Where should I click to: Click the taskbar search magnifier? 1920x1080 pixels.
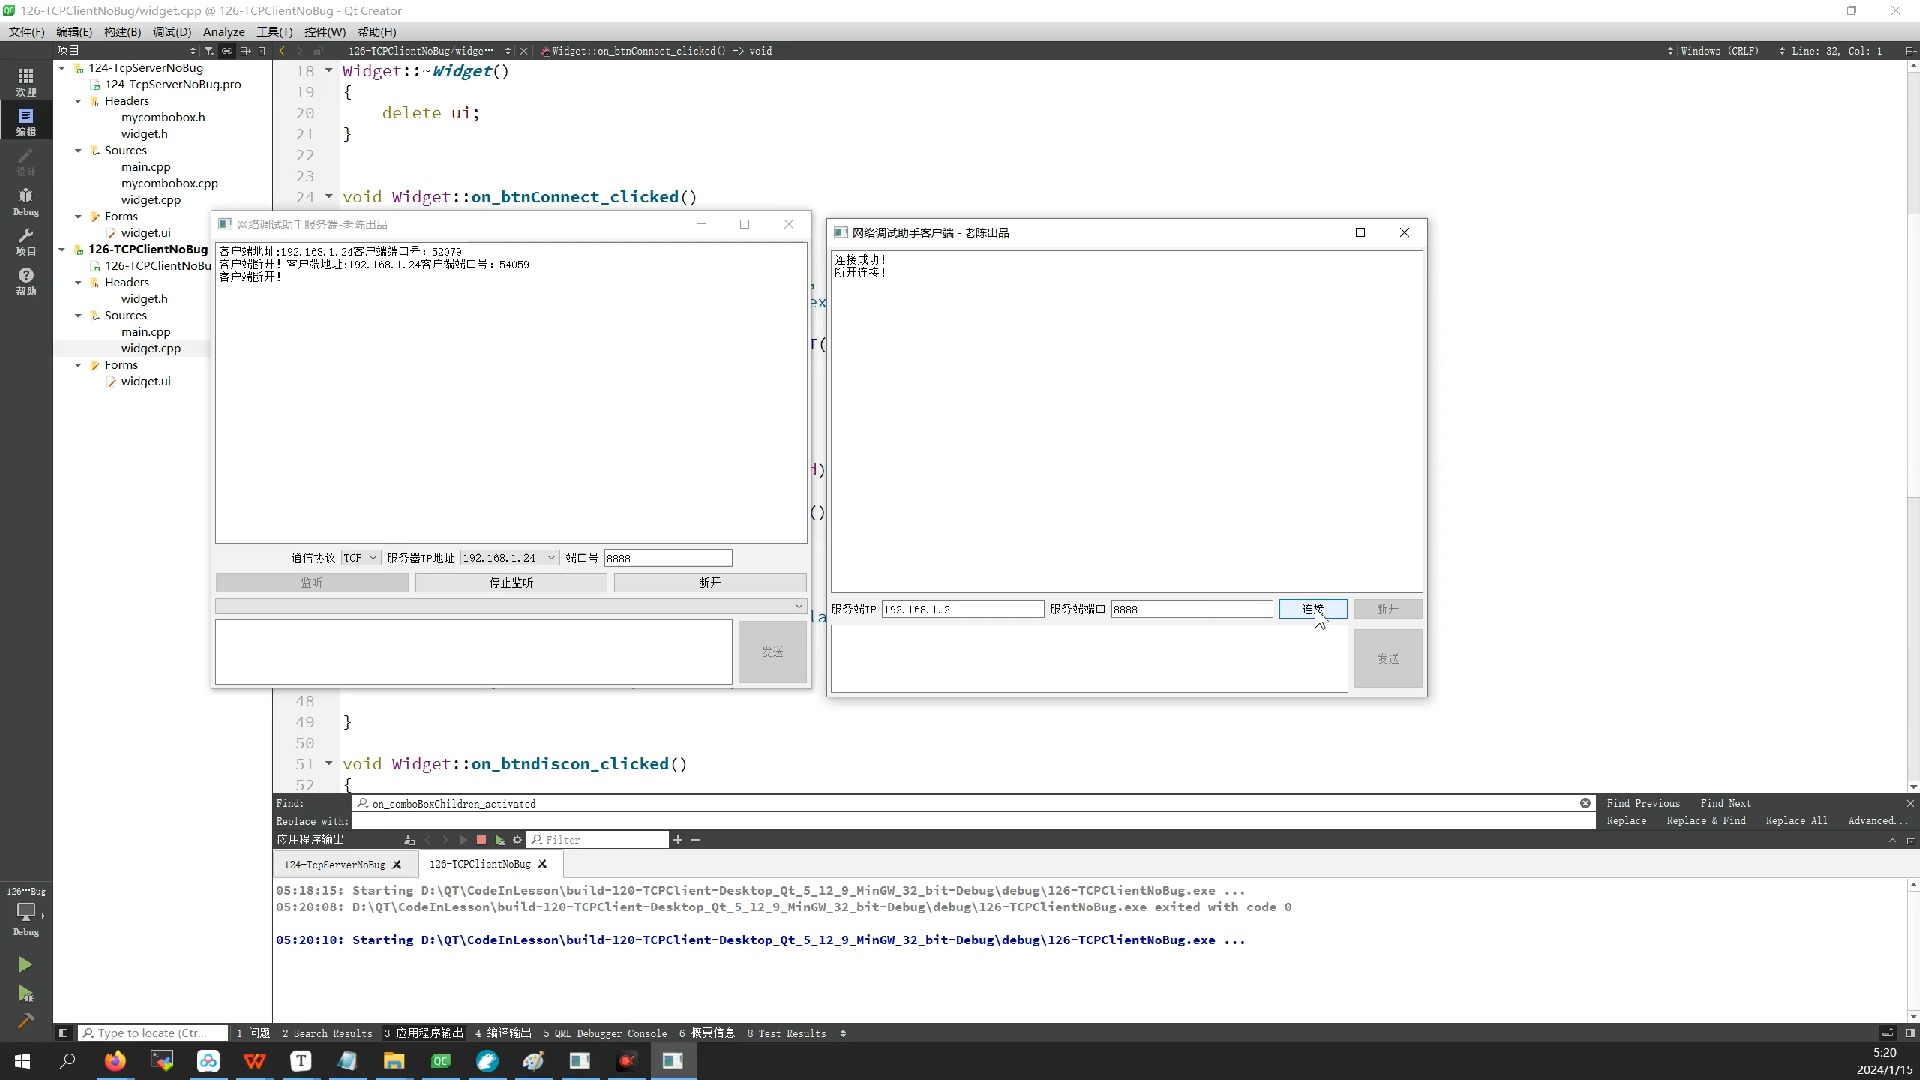68,1061
